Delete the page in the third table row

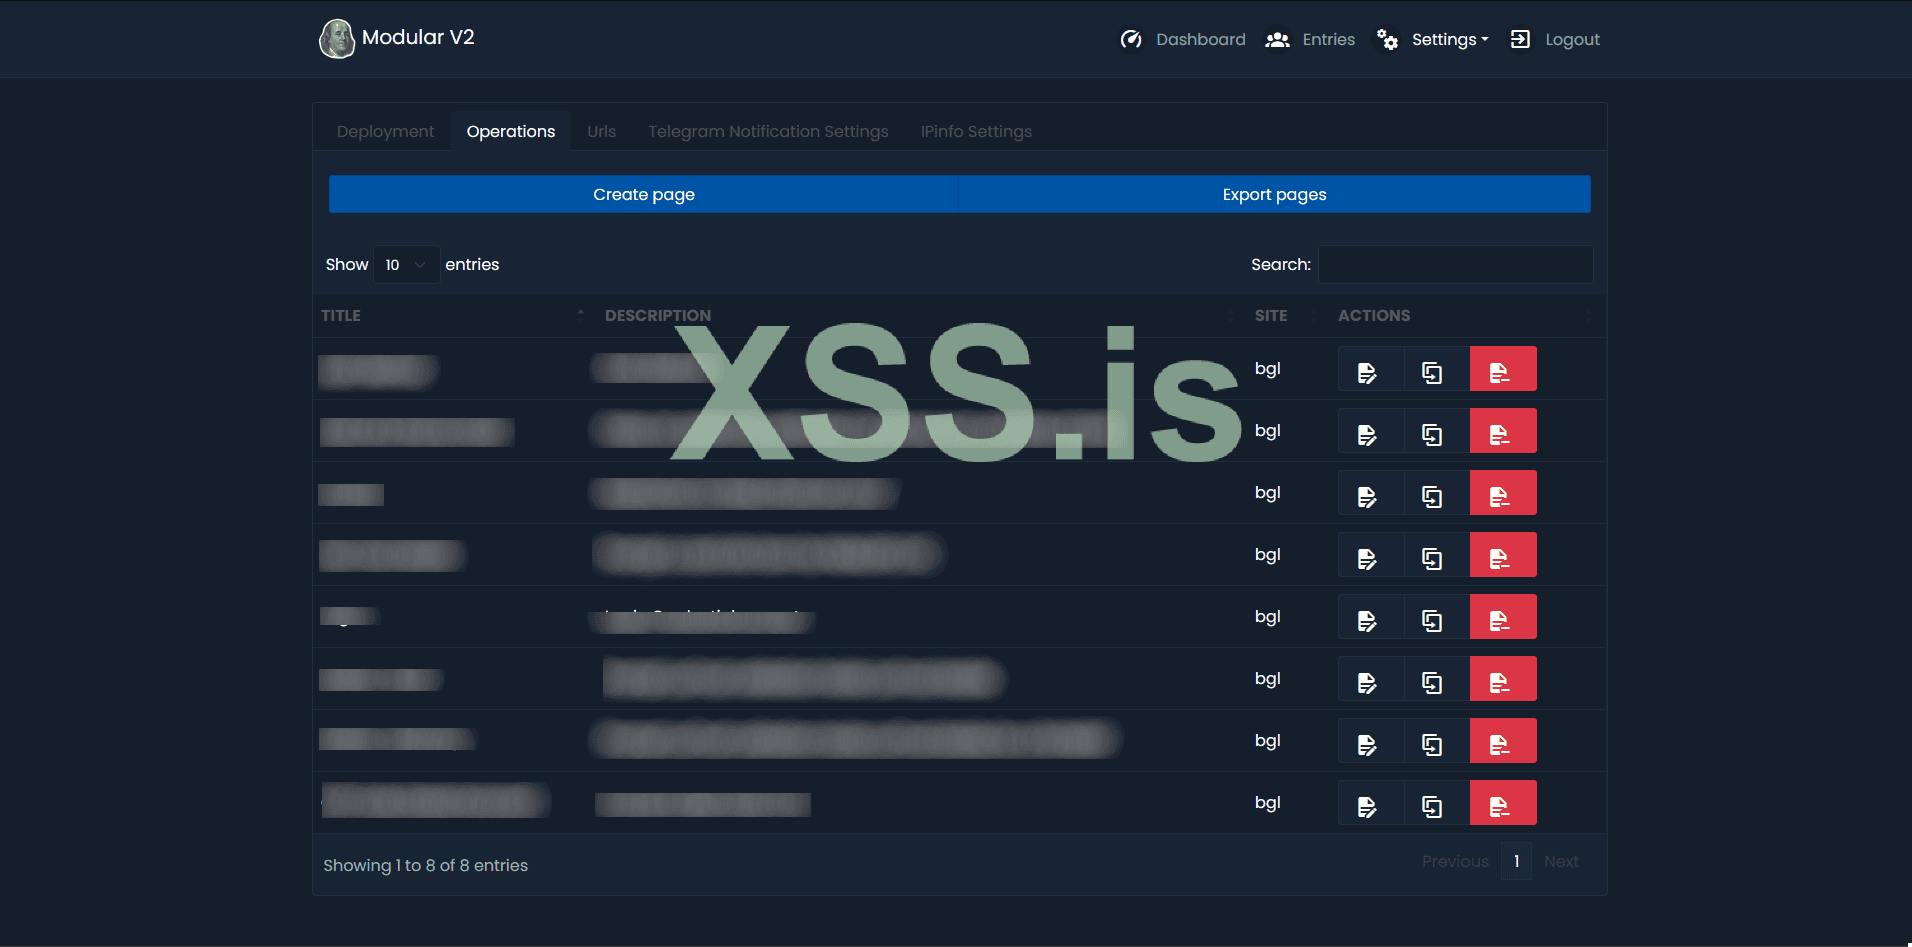(1503, 493)
